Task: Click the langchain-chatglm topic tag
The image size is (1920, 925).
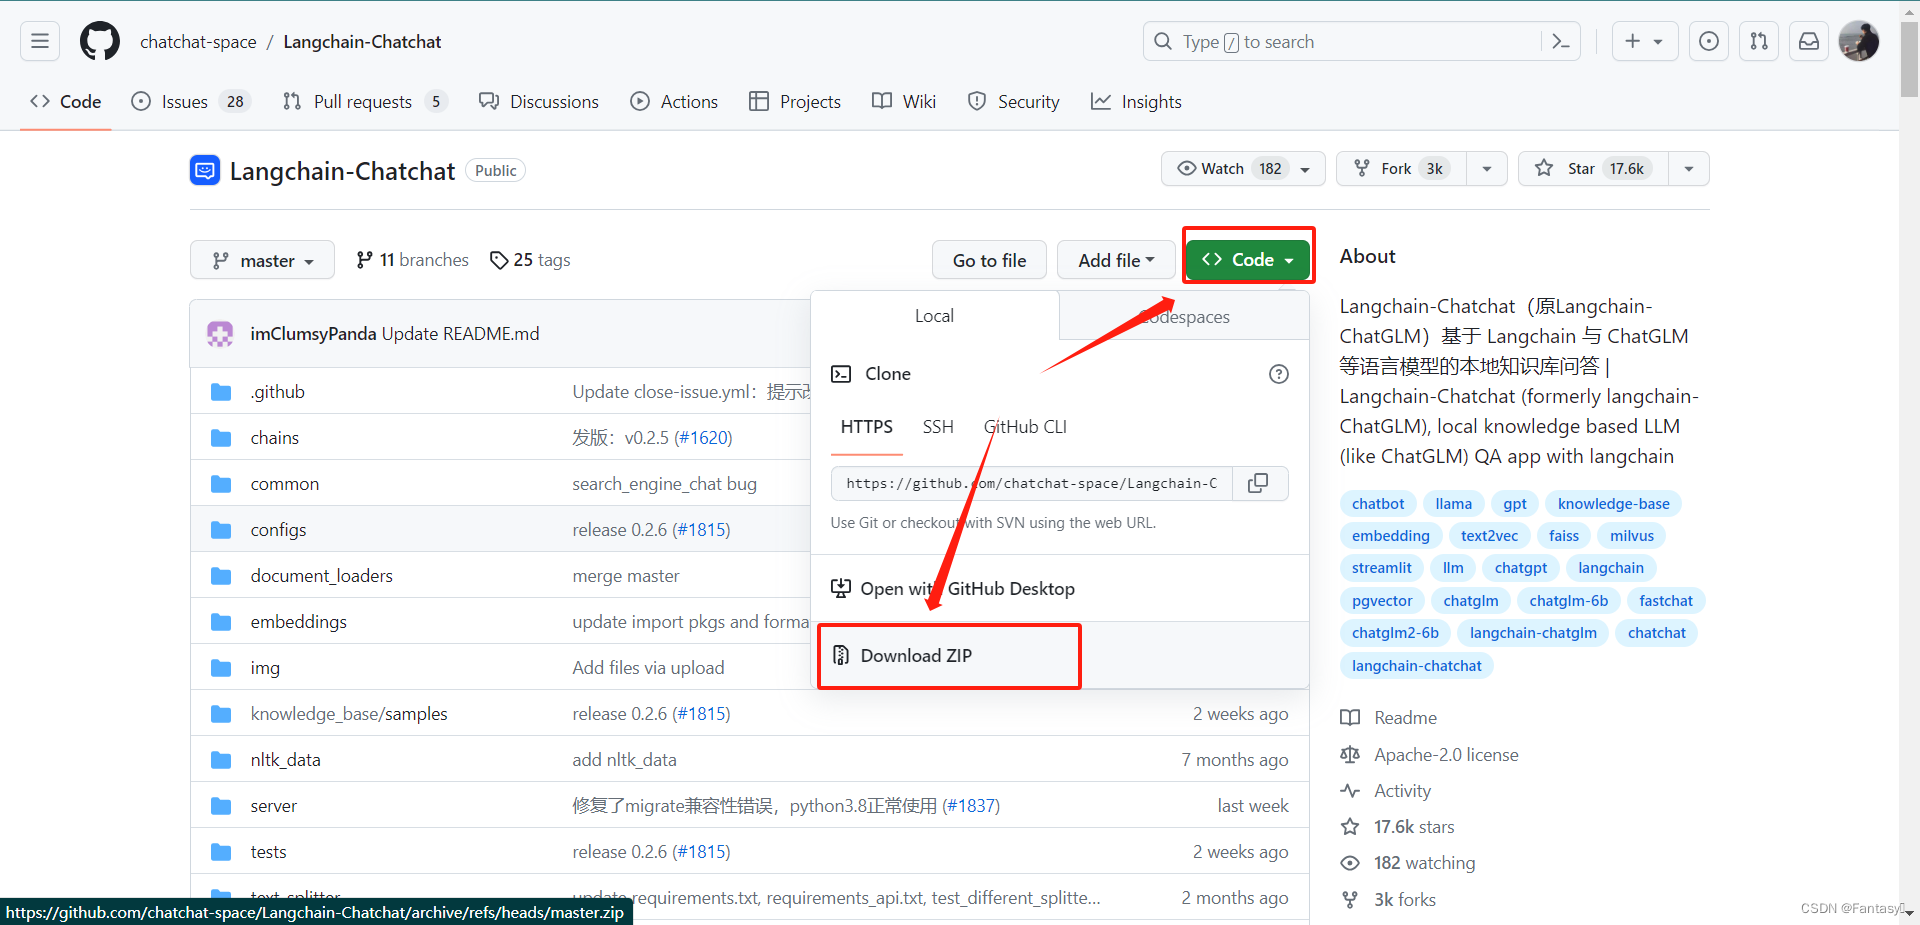Action: point(1533,633)
